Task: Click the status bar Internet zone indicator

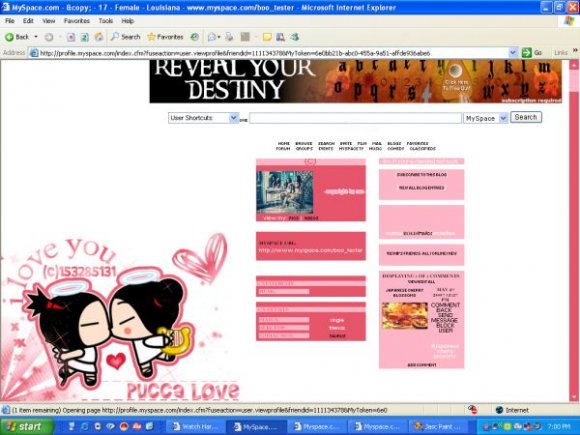Action: 512,410
